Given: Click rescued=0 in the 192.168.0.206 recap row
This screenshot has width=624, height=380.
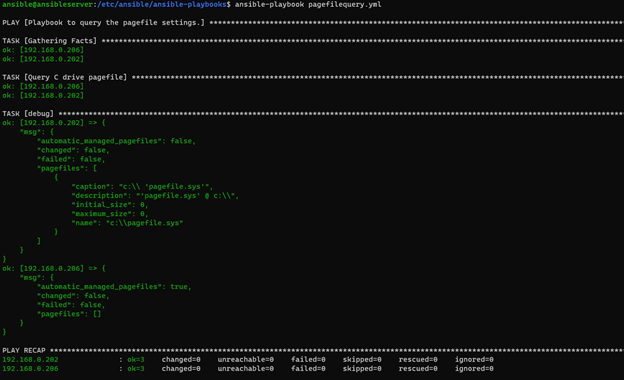Looking at the screenshot, I should [x=418, y=369].
